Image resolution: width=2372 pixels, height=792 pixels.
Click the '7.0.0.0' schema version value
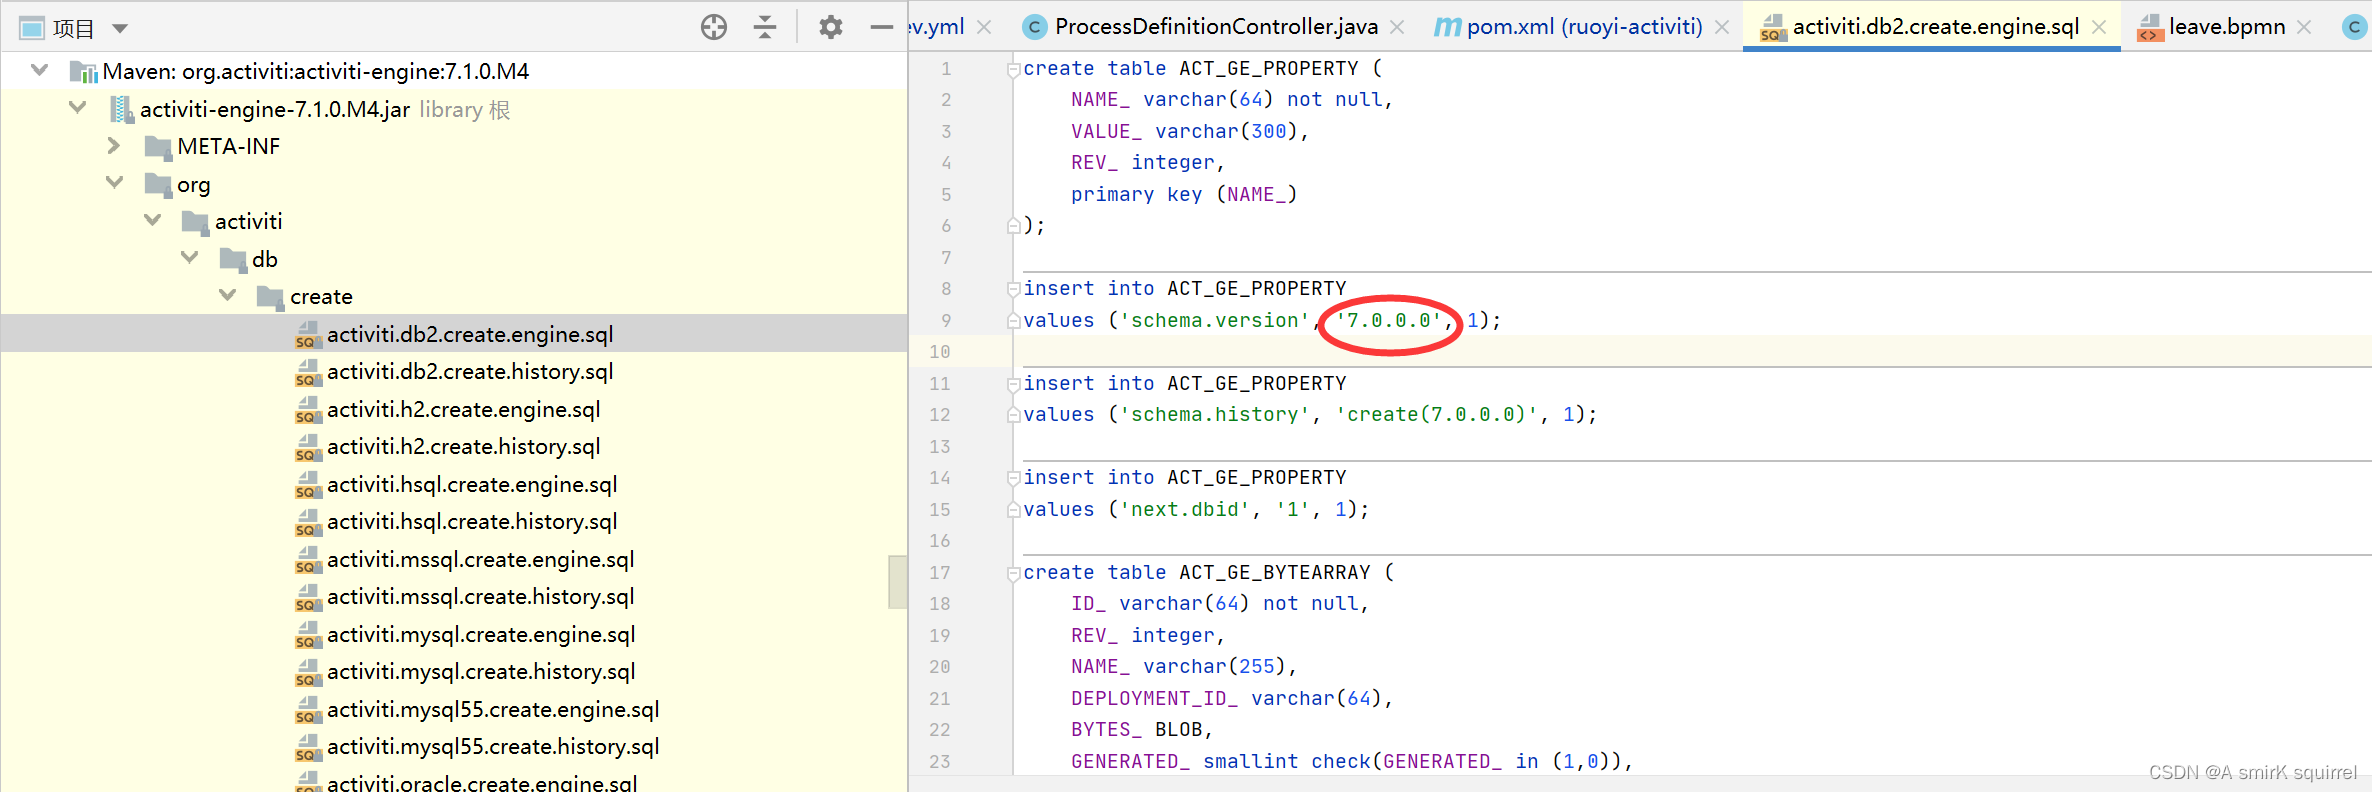pyautogui.click(x=1389, y=321)
